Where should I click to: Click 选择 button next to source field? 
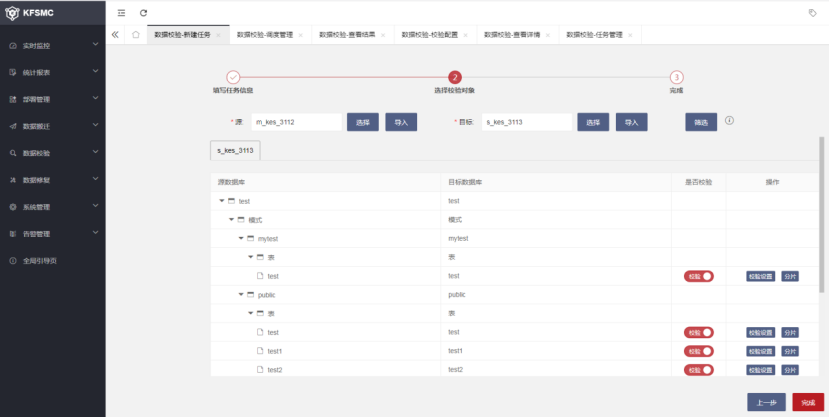pos(363,122)
